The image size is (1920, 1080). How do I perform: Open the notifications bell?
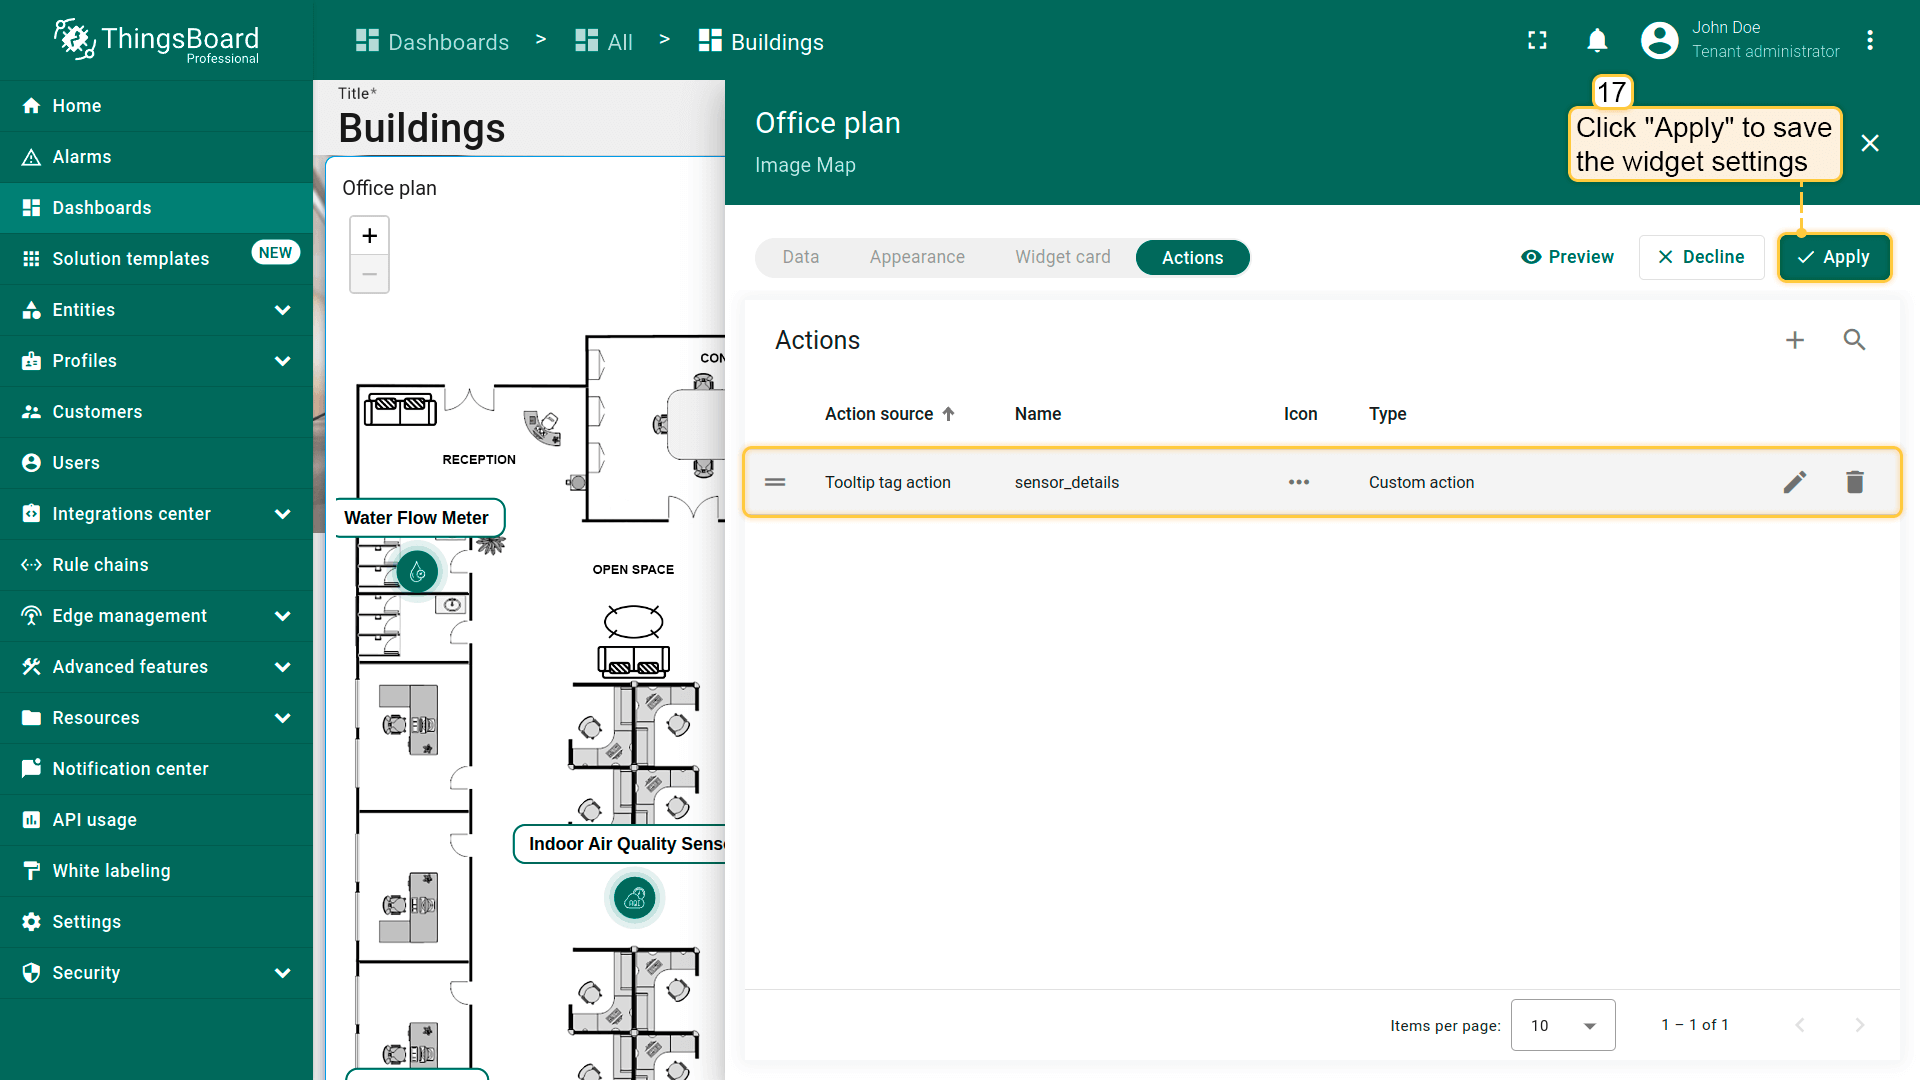[1597, 40]
